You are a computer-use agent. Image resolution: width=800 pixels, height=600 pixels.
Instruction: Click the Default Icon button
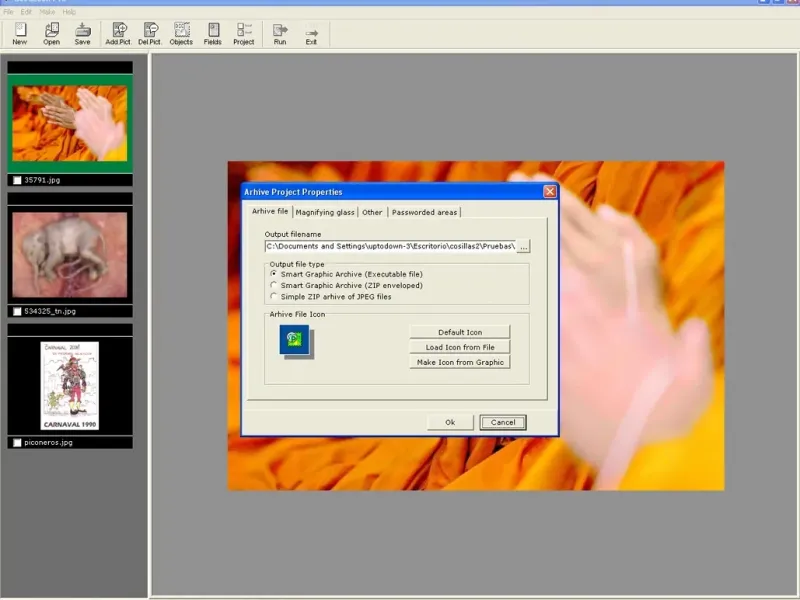(x=460, y=332)
